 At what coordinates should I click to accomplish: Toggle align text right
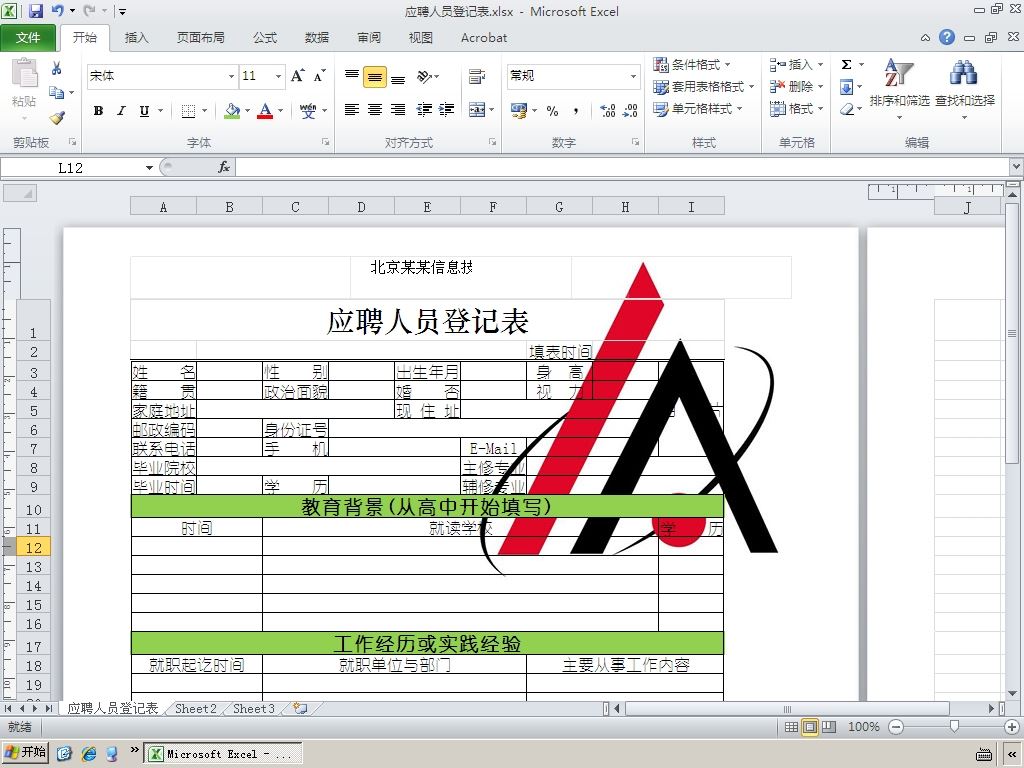pyautogui.click(x=398, y=110)
